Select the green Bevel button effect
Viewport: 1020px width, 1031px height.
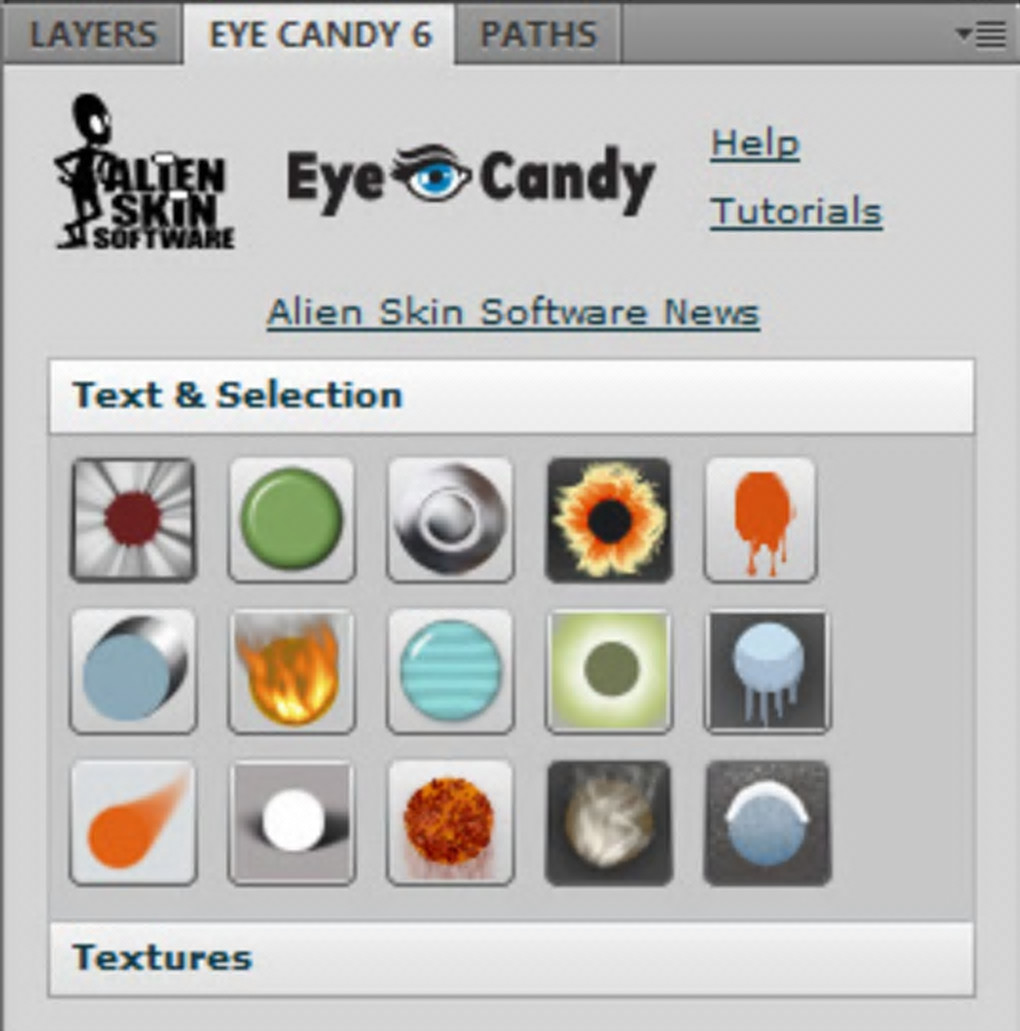click(291, 519)
